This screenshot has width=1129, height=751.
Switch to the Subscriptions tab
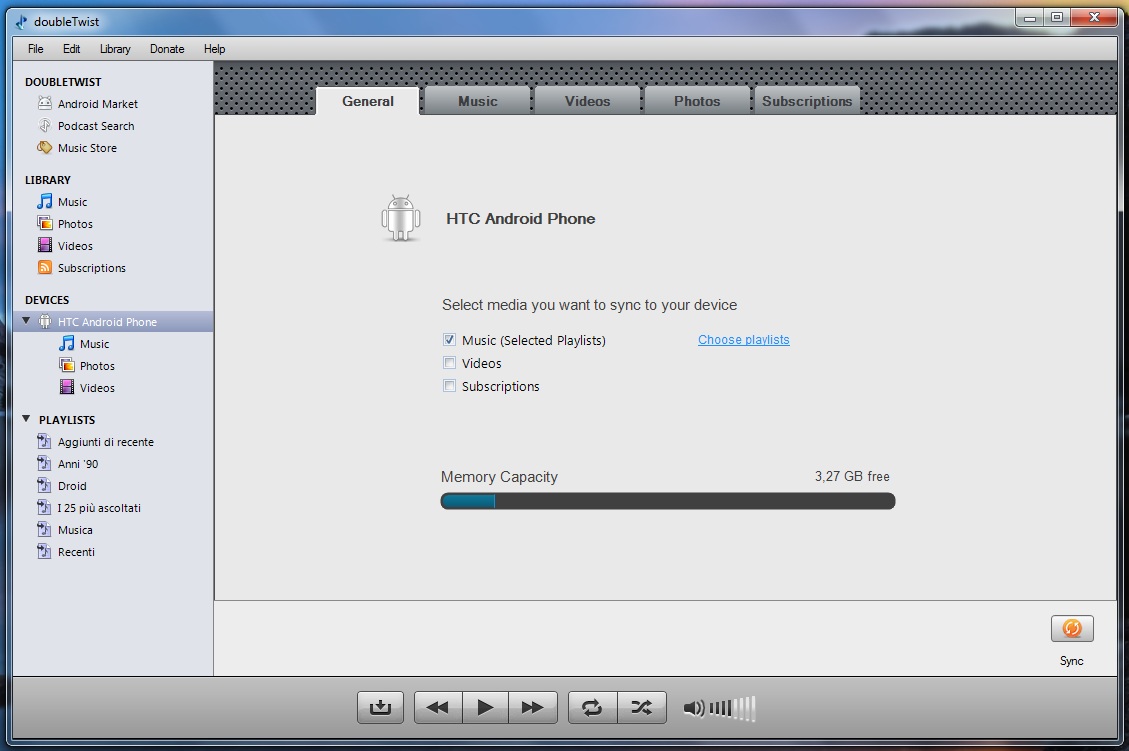(807, 101)
